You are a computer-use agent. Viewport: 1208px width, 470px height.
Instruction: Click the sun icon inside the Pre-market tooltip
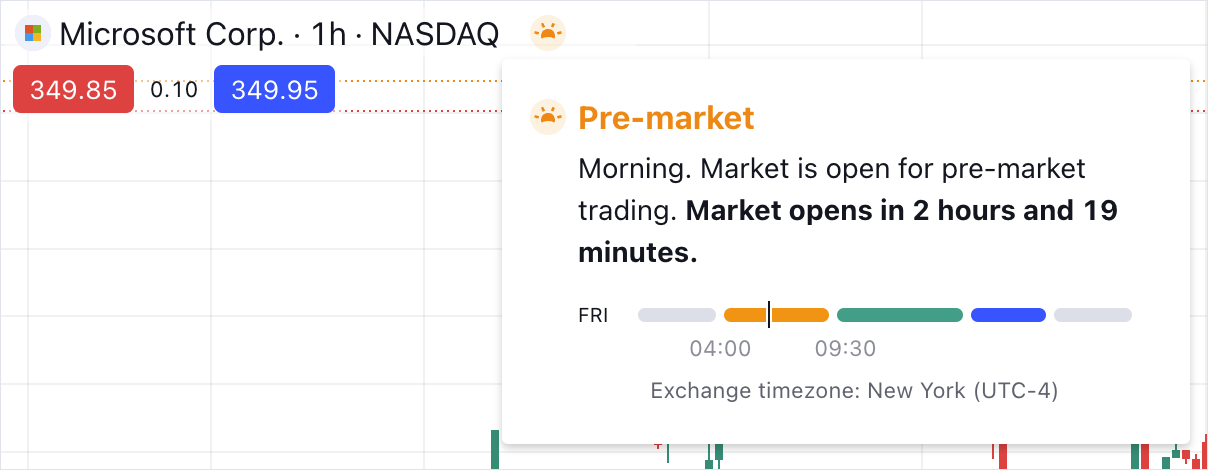[x=547, y=118]
